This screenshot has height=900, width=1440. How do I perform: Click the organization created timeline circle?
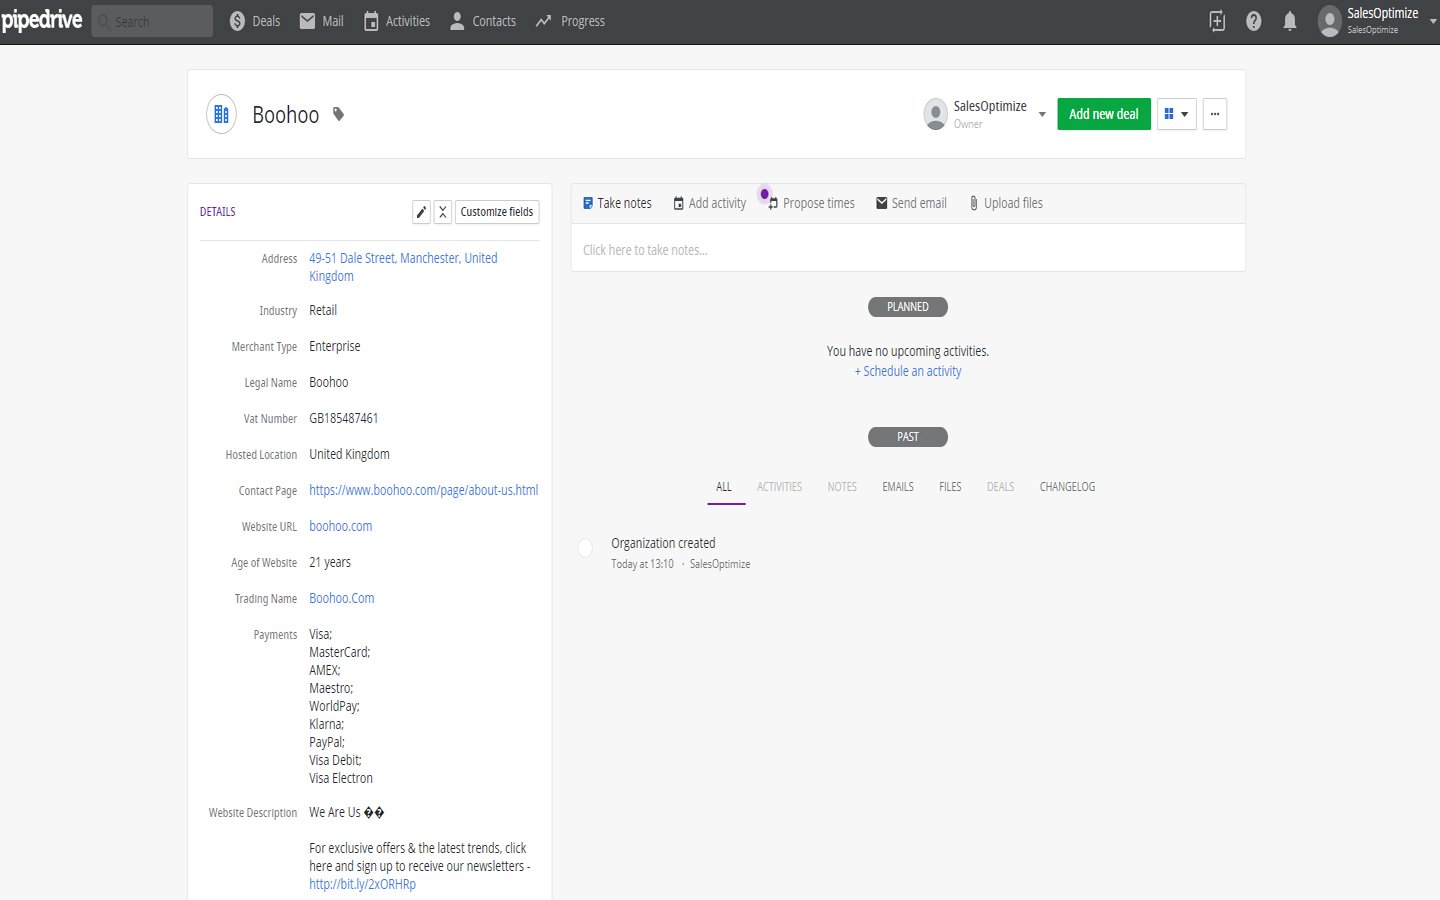[585, 548]
